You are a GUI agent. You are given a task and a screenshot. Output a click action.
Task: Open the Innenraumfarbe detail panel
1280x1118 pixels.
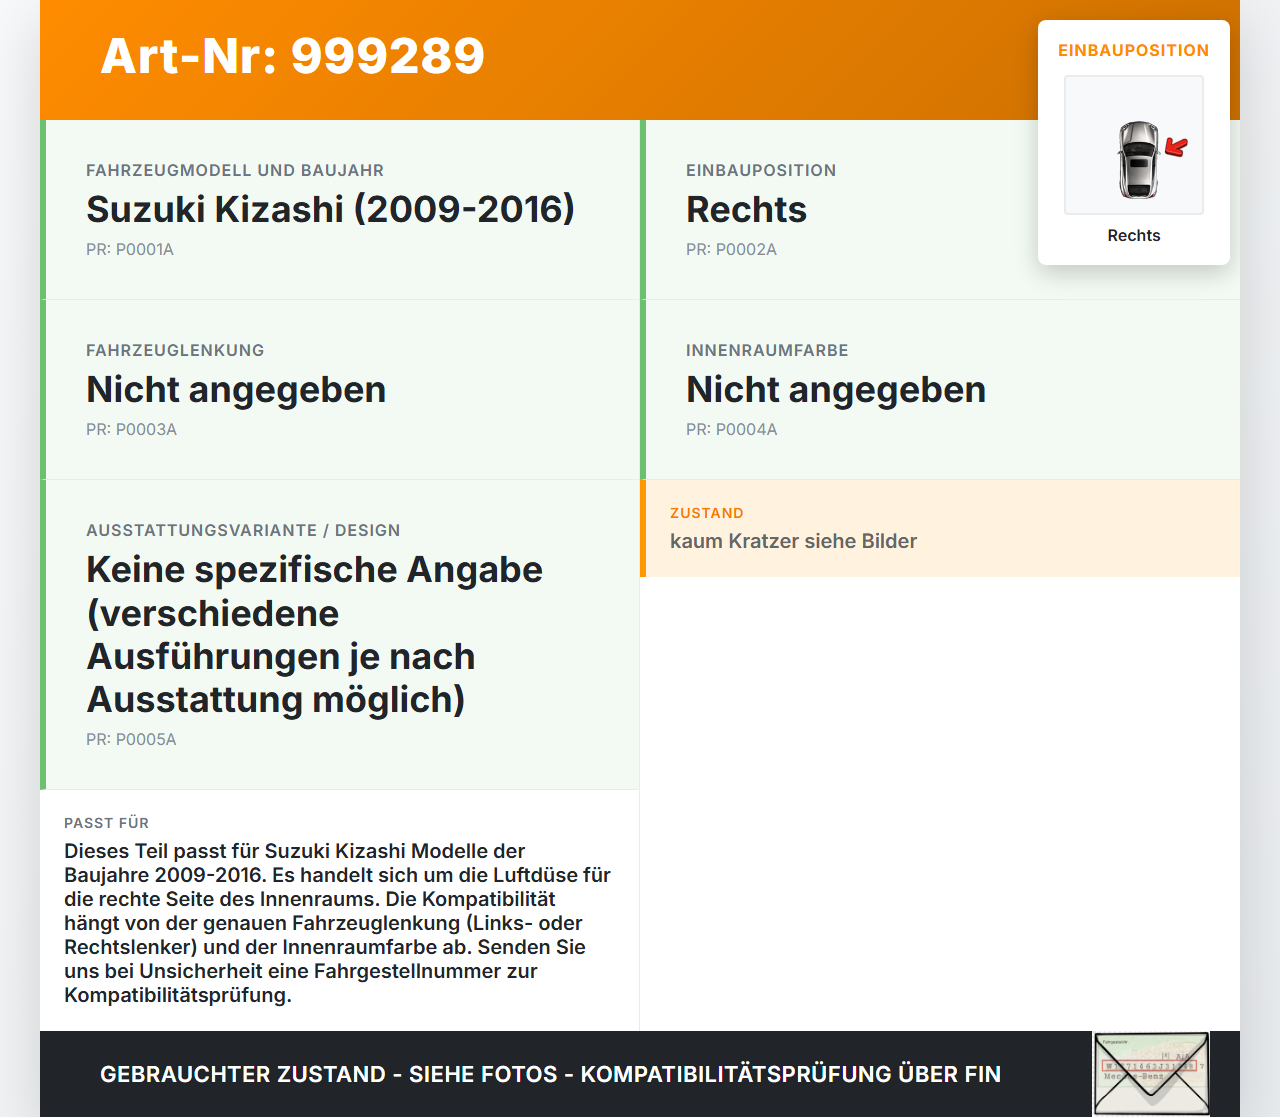point(940,389)
